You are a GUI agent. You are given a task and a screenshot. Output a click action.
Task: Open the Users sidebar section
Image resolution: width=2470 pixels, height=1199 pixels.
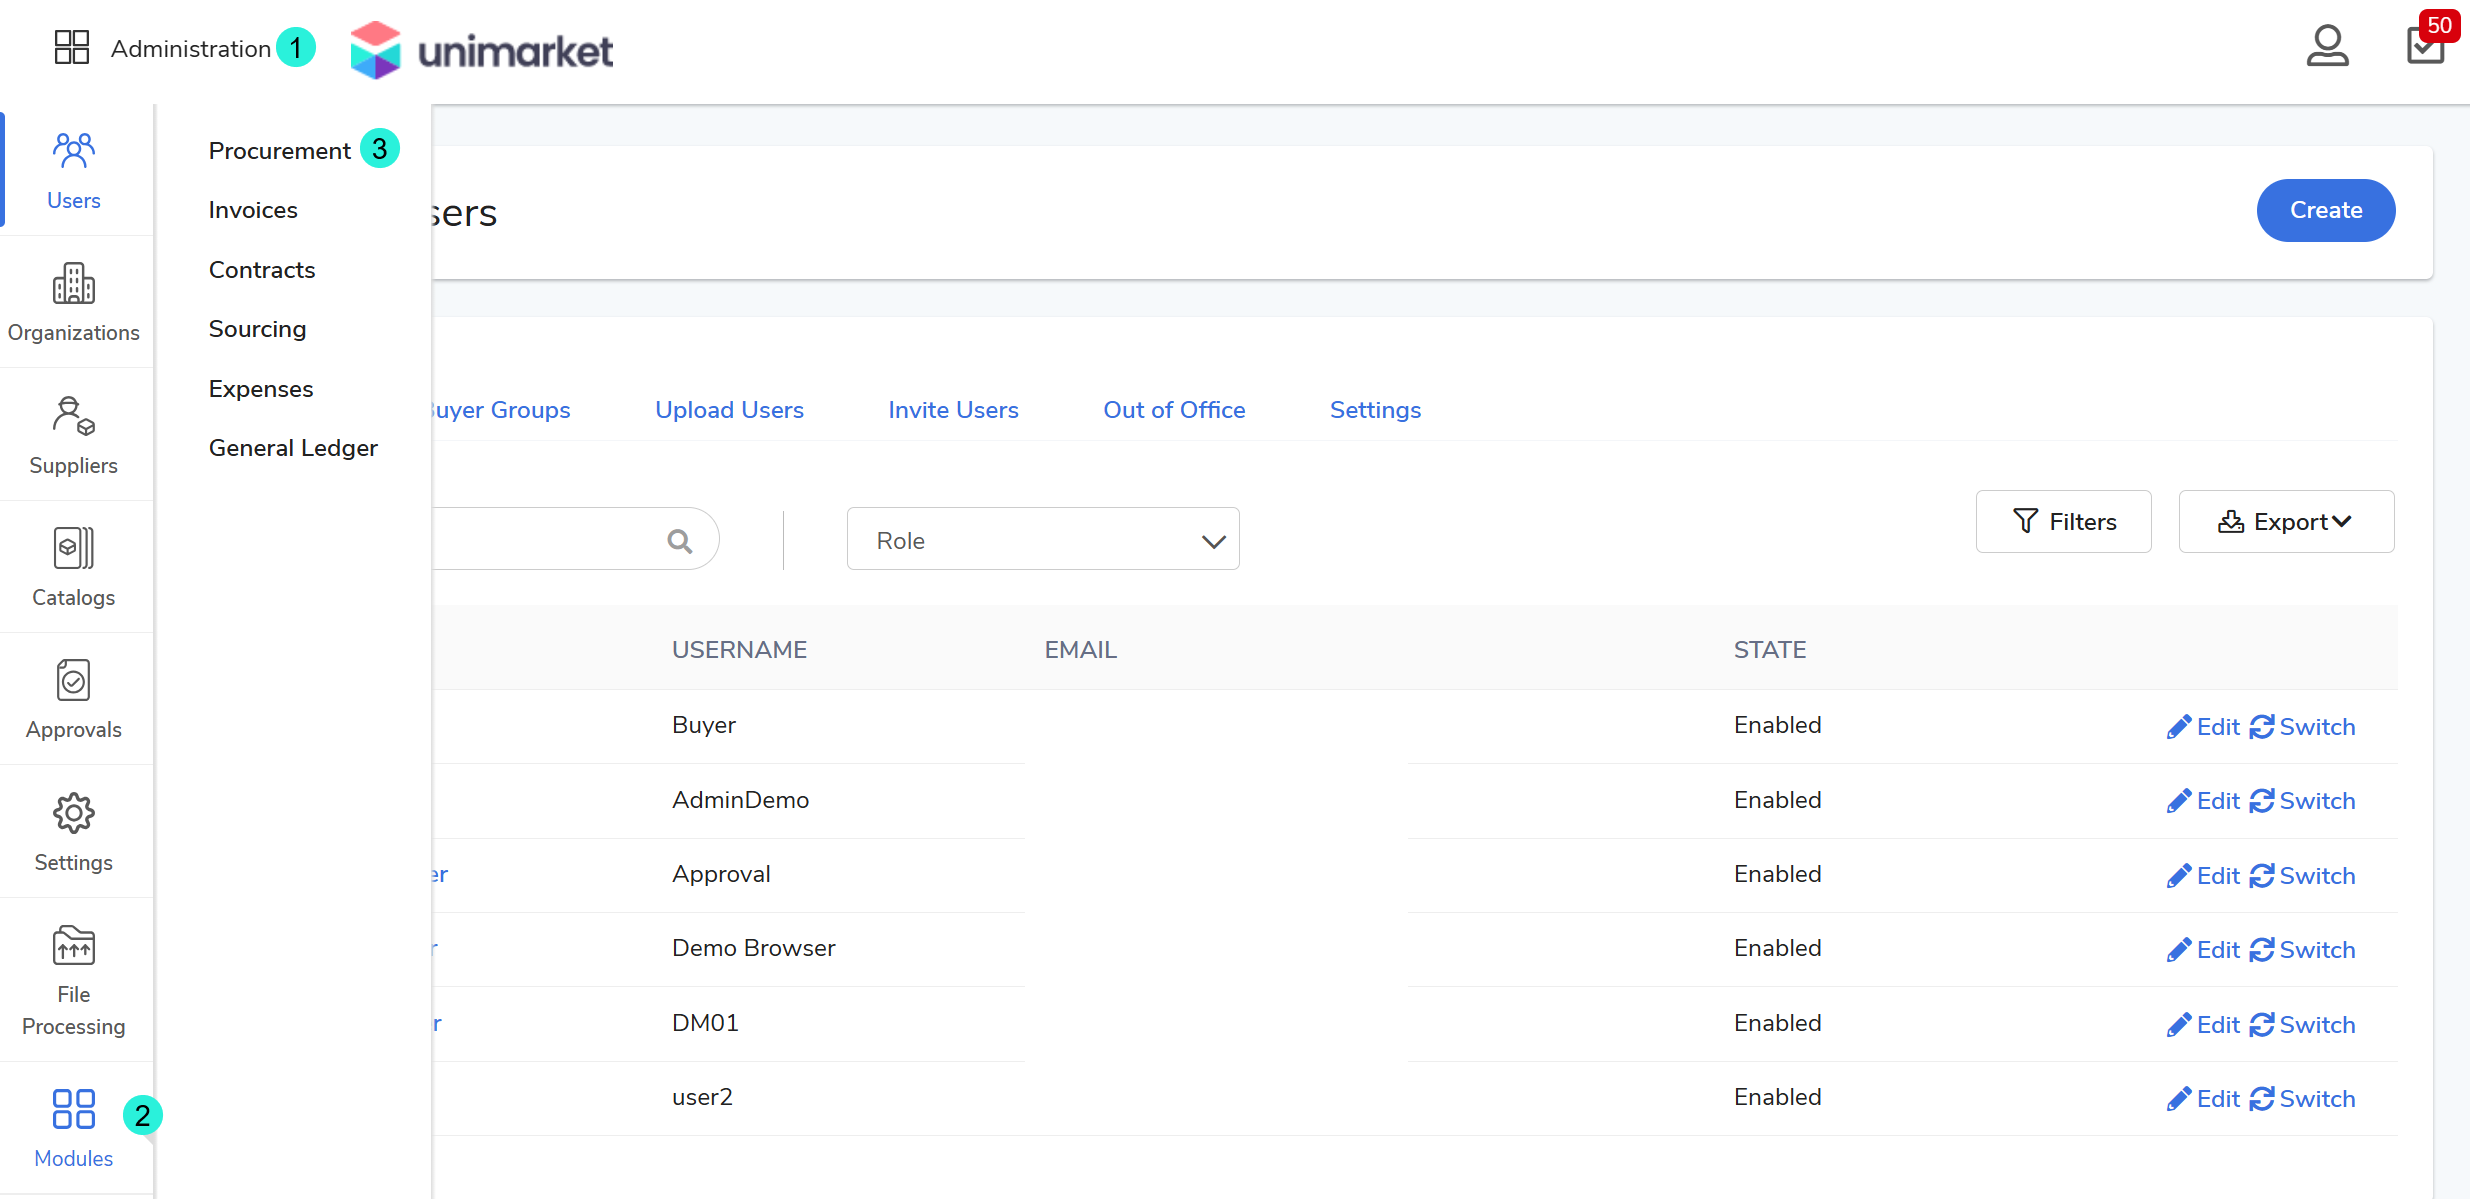[x=74, y=171]
